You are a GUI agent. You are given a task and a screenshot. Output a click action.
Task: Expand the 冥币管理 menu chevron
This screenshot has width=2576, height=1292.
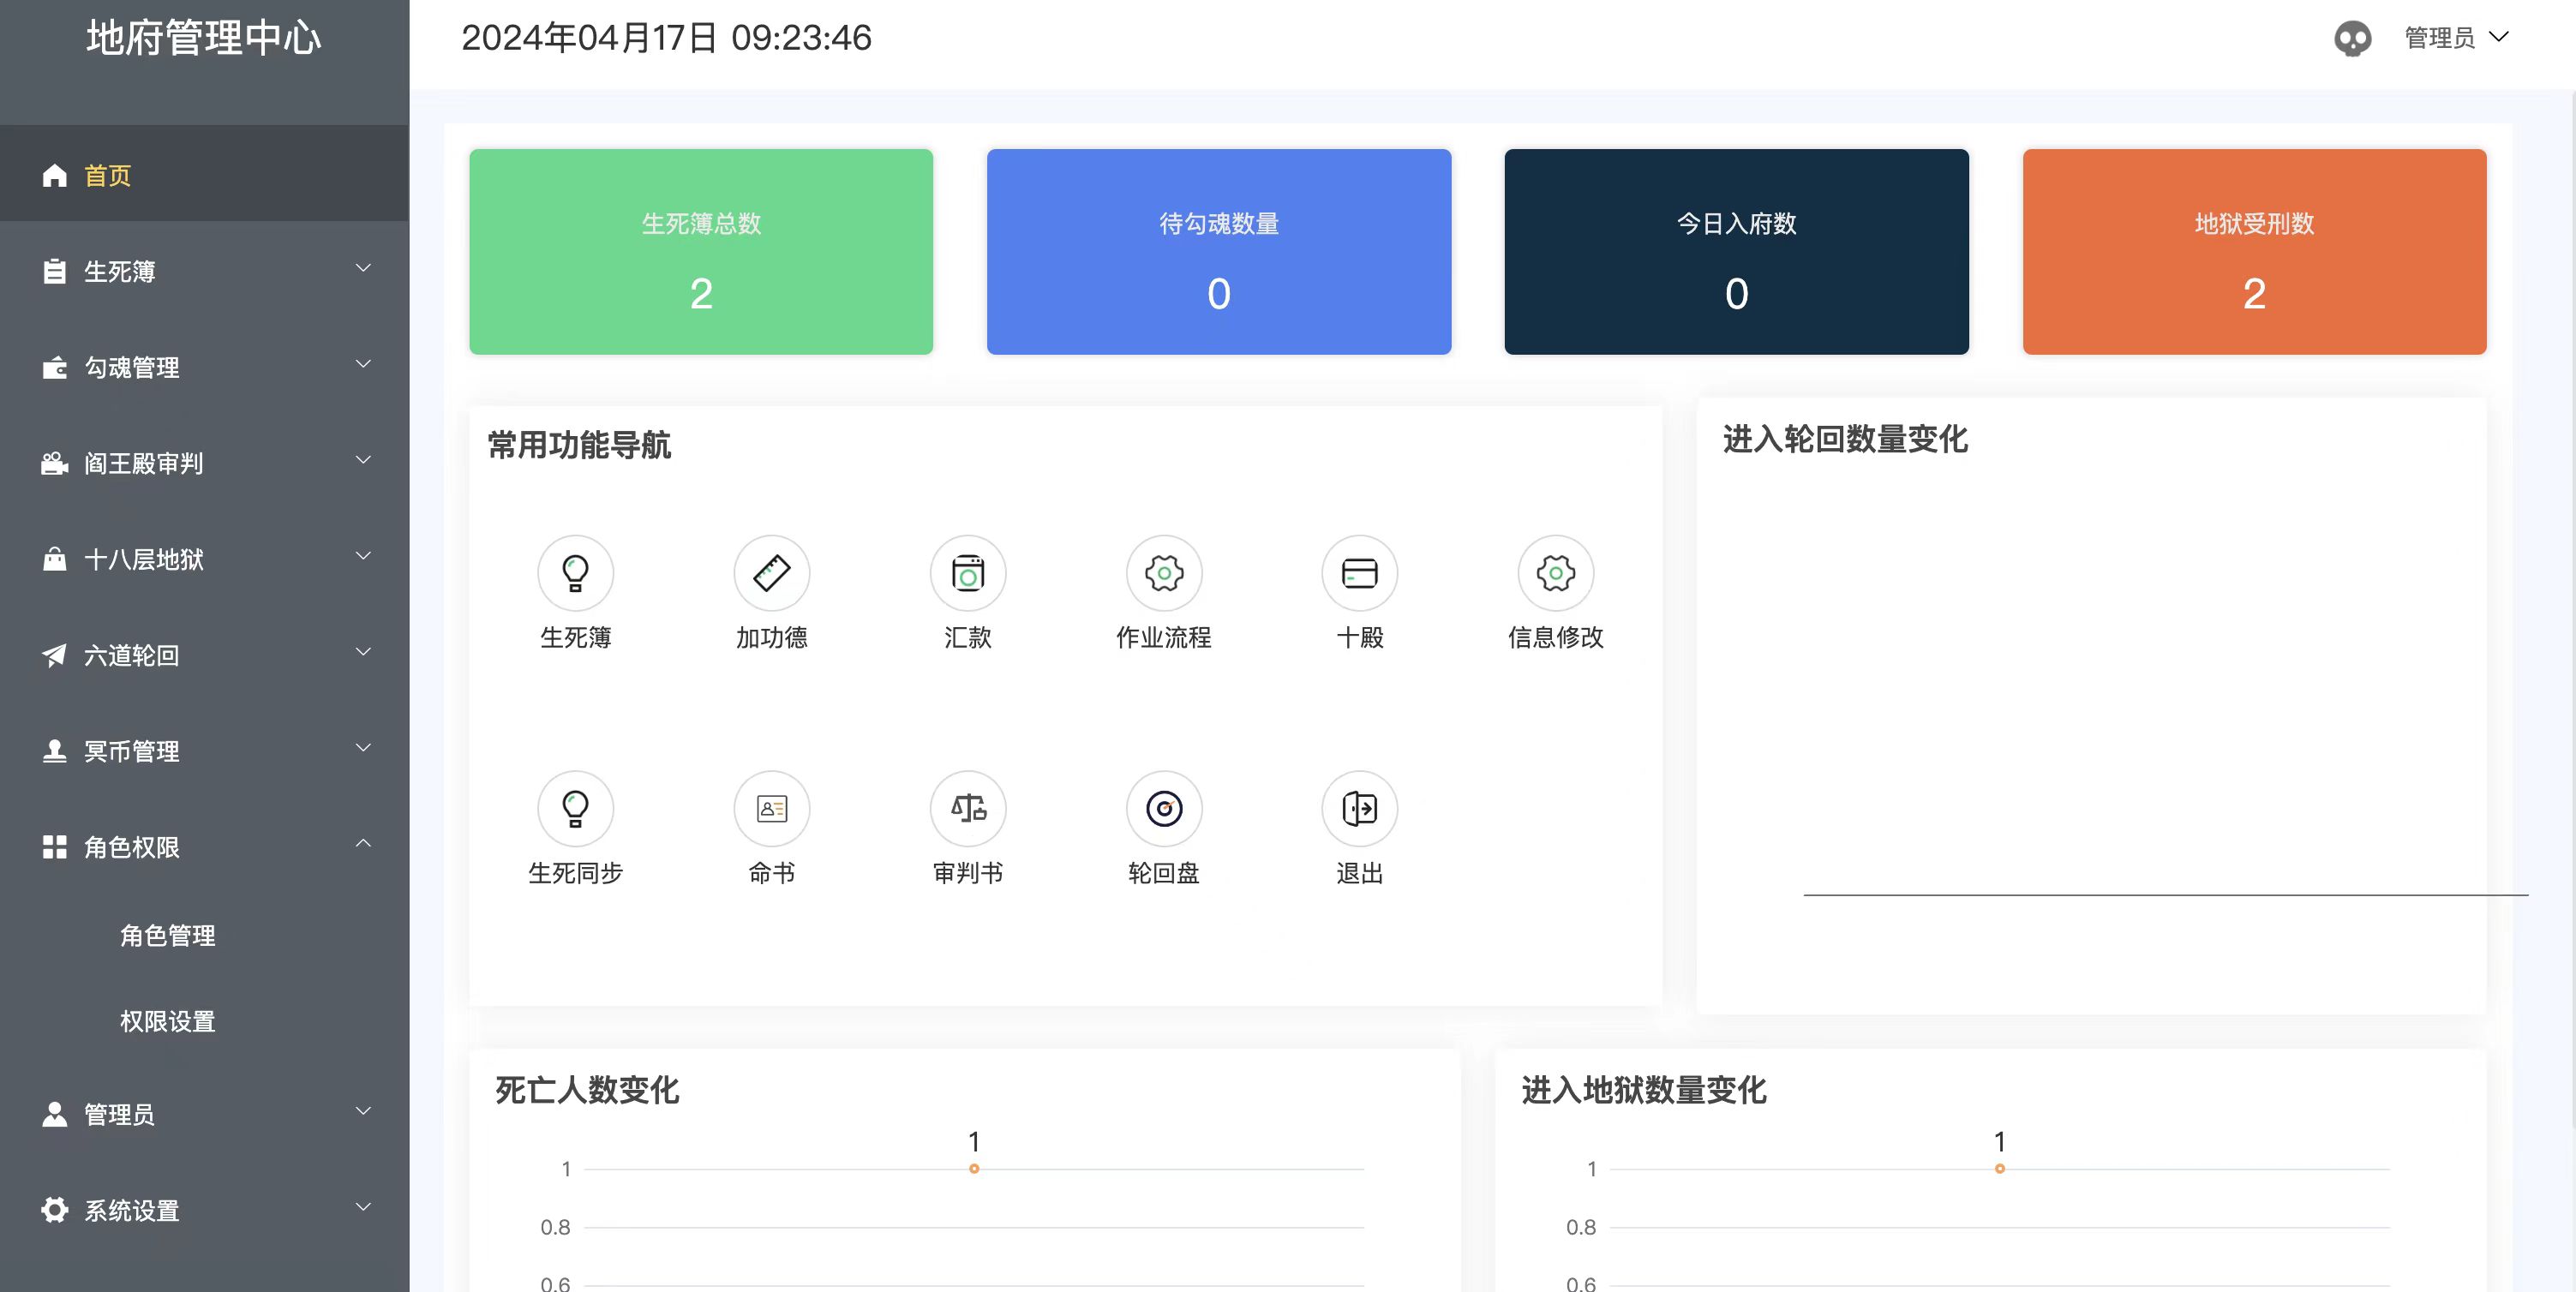tap(364, 748)
